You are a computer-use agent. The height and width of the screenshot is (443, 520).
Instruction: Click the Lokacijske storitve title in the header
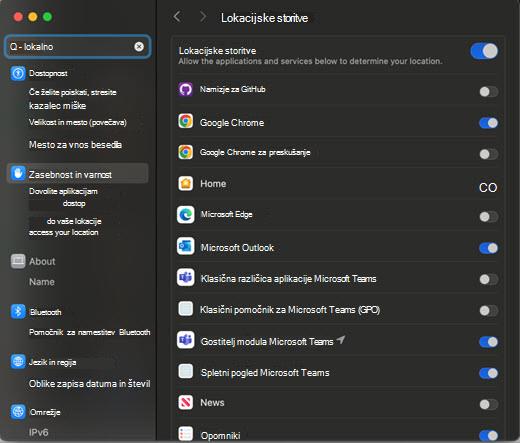pos(264,18)
